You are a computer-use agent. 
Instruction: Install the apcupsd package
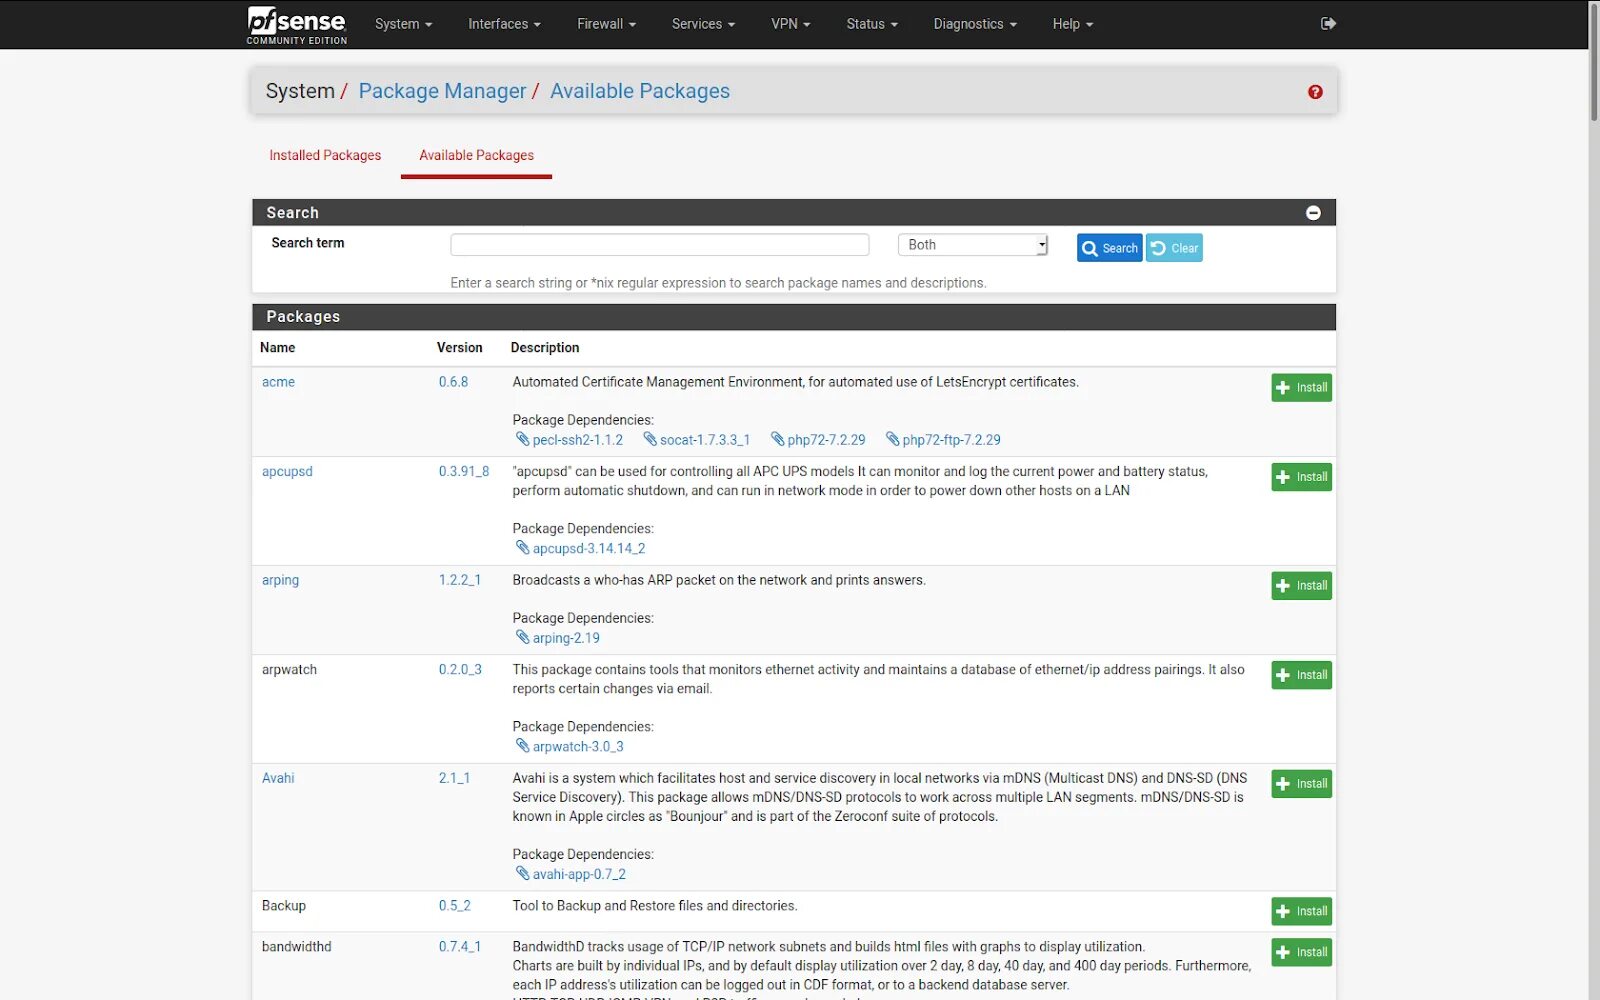pyautogui.click(x=1301, y=477)
